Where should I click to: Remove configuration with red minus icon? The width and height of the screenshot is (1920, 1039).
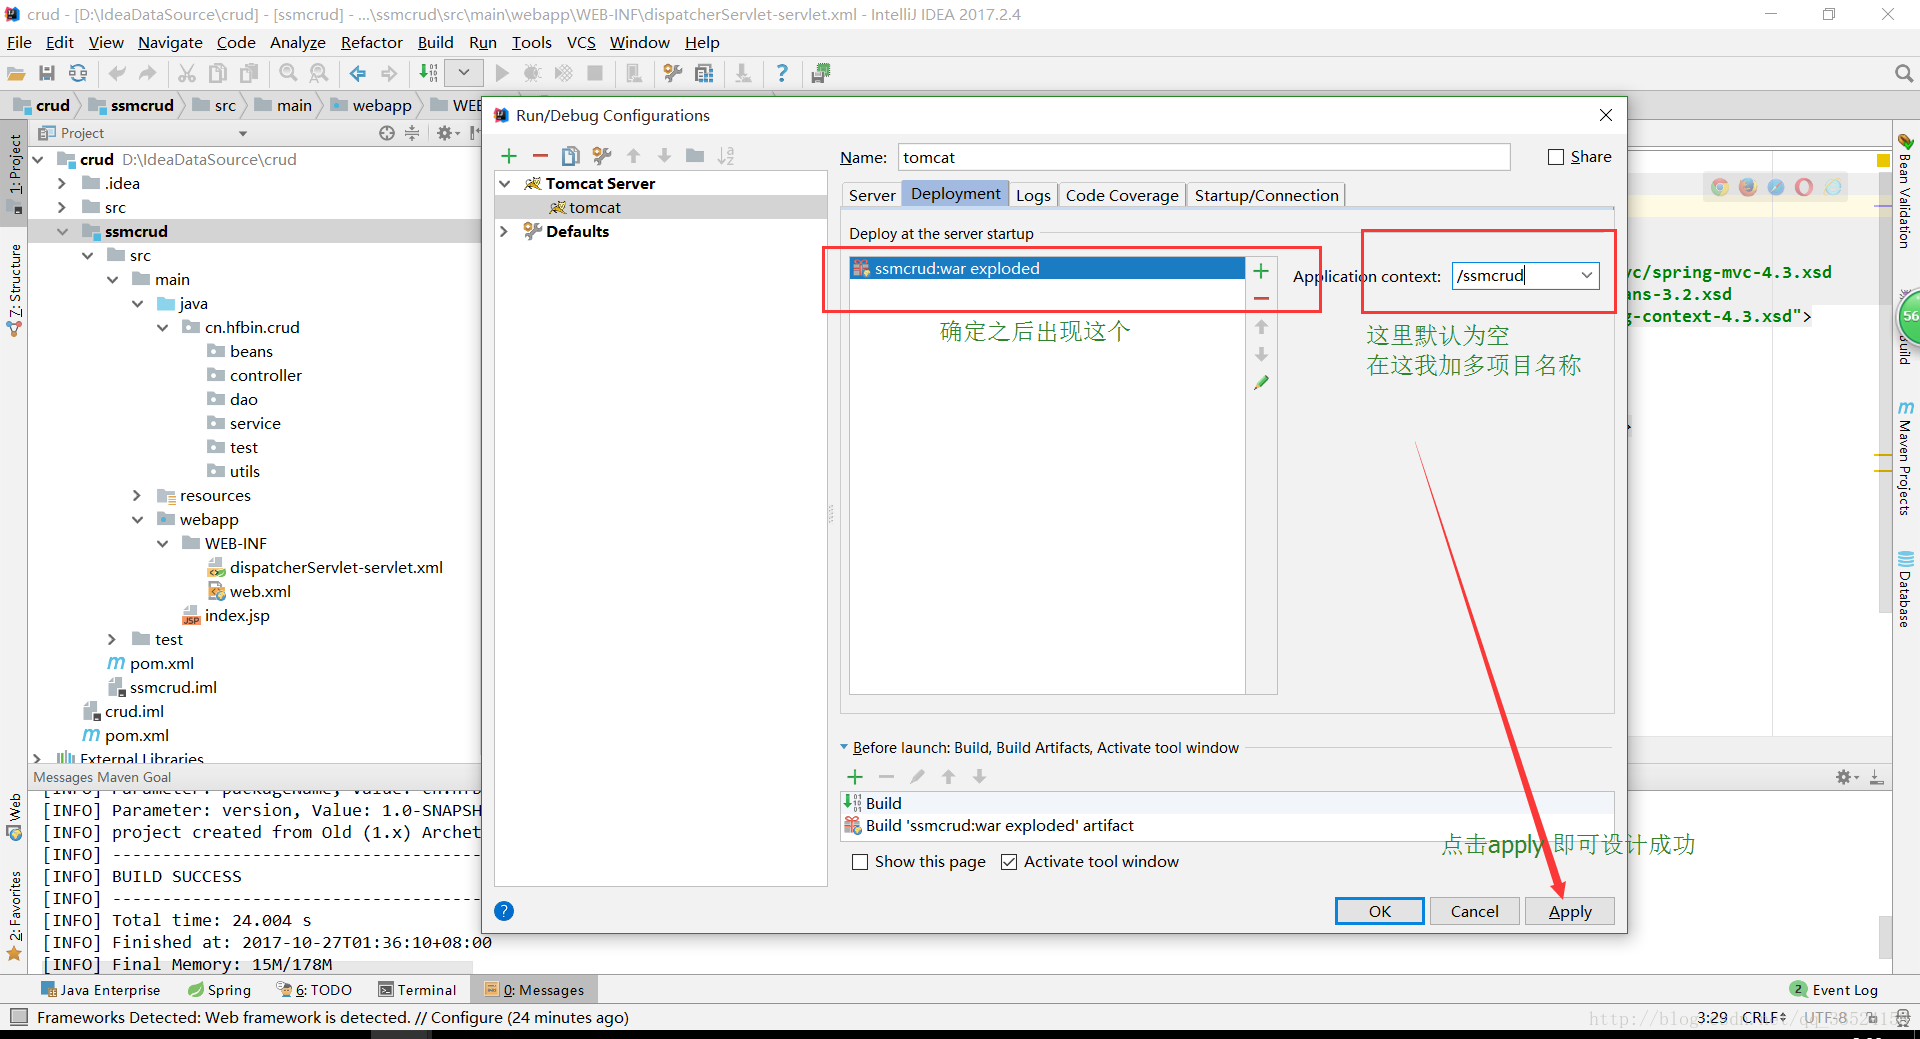(x=540, y=156)
